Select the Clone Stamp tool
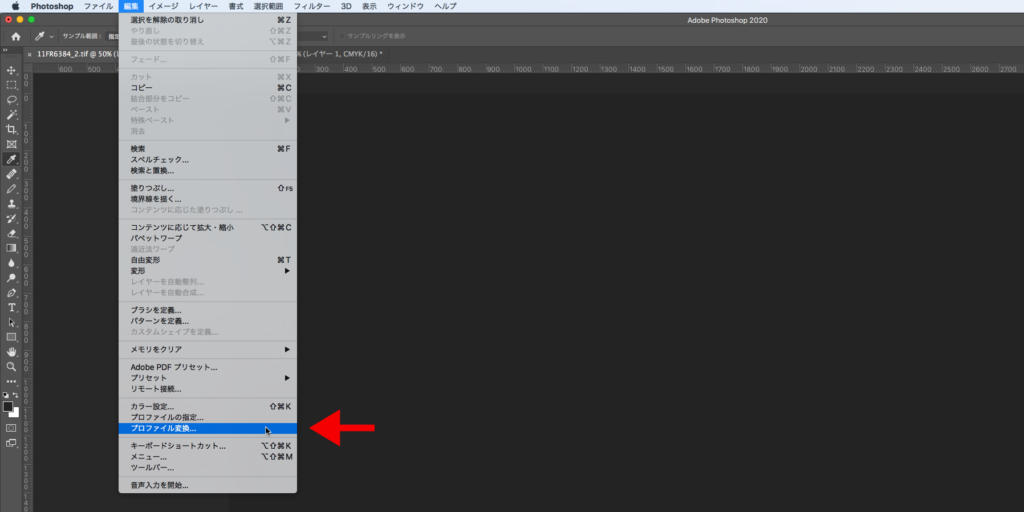This screenshot has width=1024, height=512. pos(11,204)
